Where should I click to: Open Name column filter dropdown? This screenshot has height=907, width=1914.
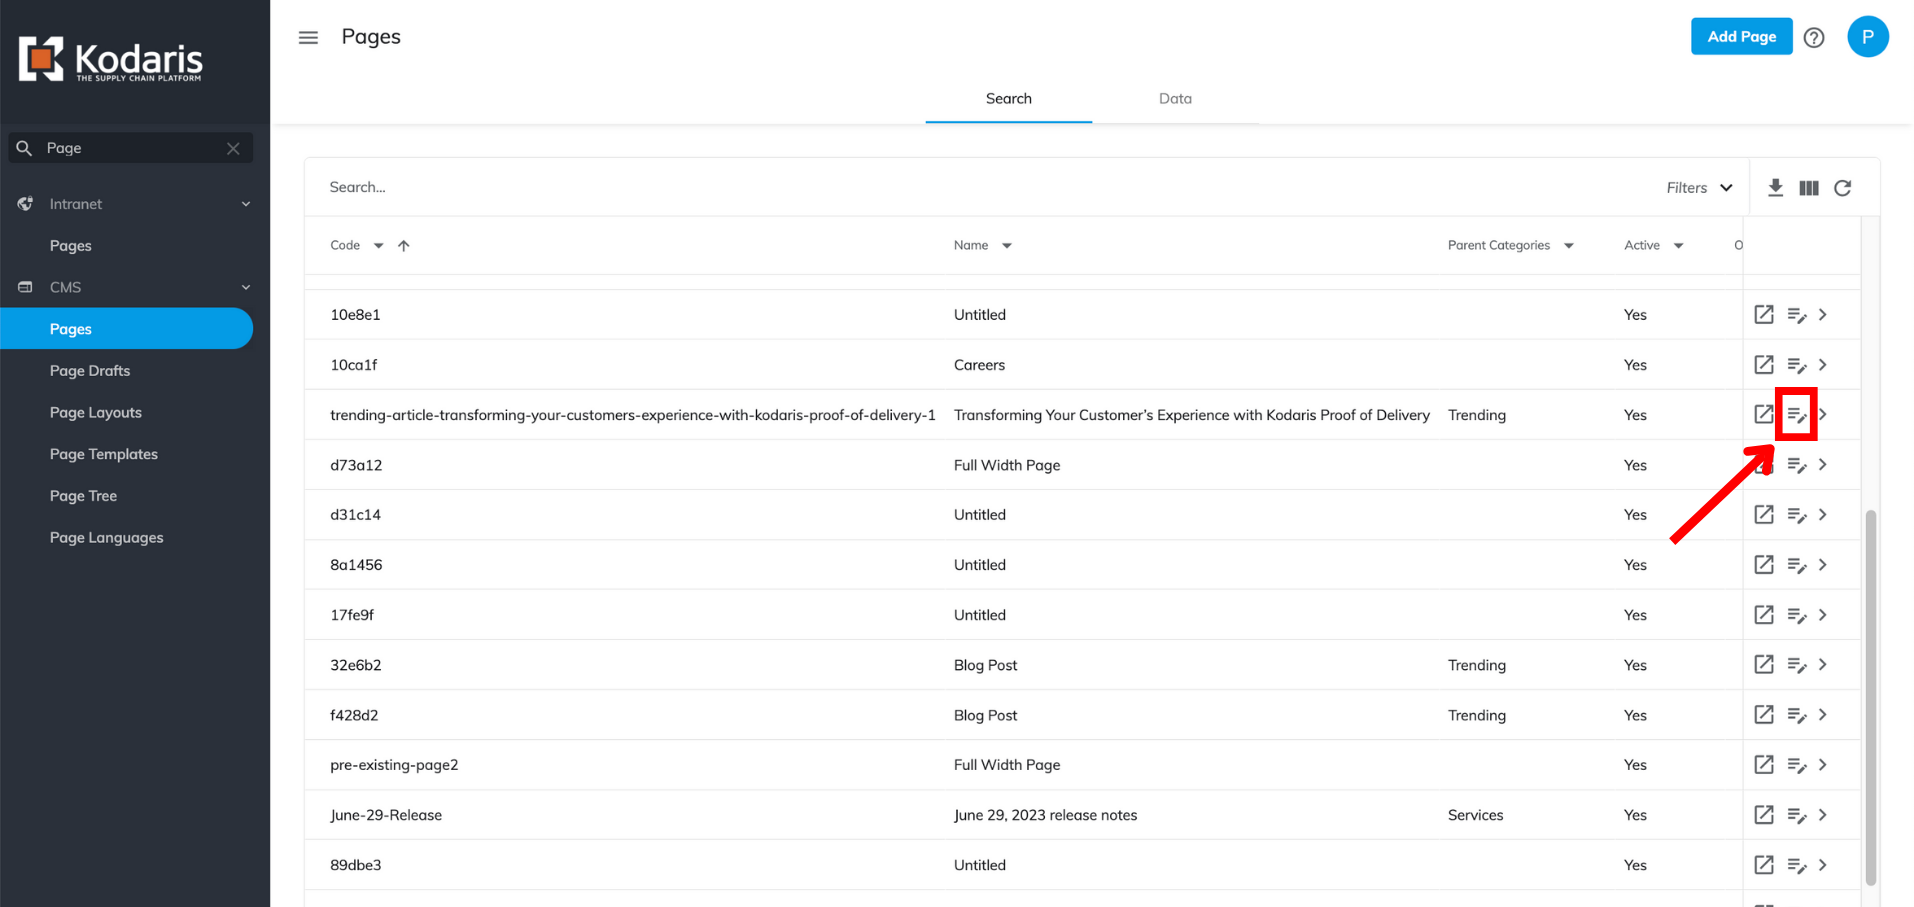pyautogui.click(x=1007, y=246)
